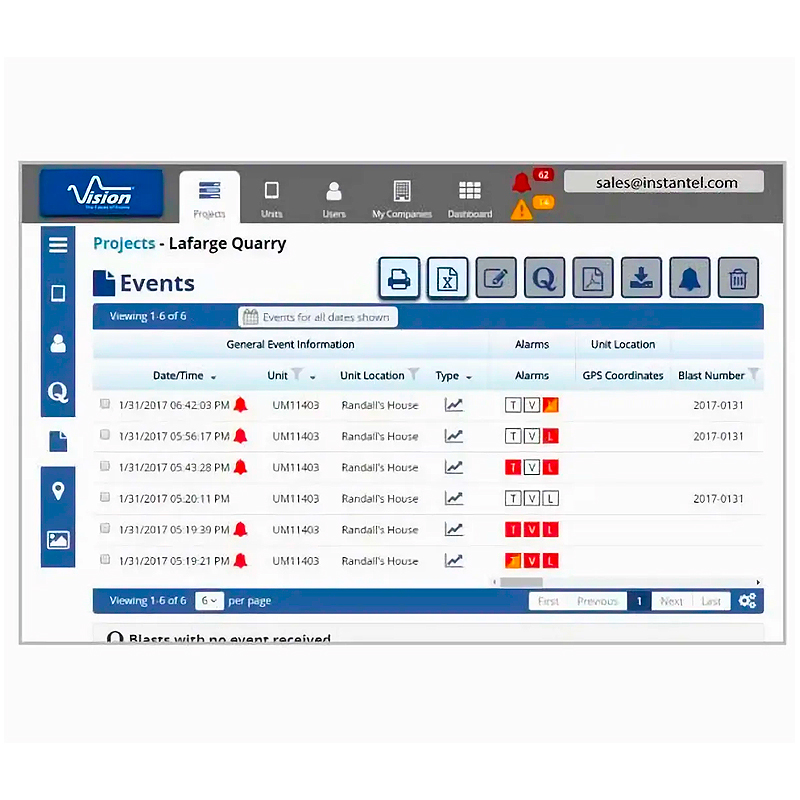Check the 06:42:03 PM event checkbox

tap(105, 404)
